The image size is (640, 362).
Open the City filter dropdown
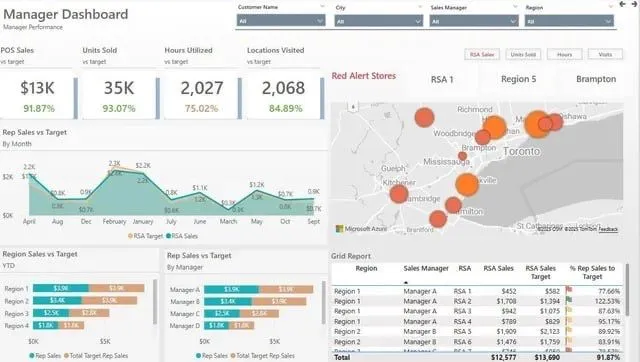point(378,21)
